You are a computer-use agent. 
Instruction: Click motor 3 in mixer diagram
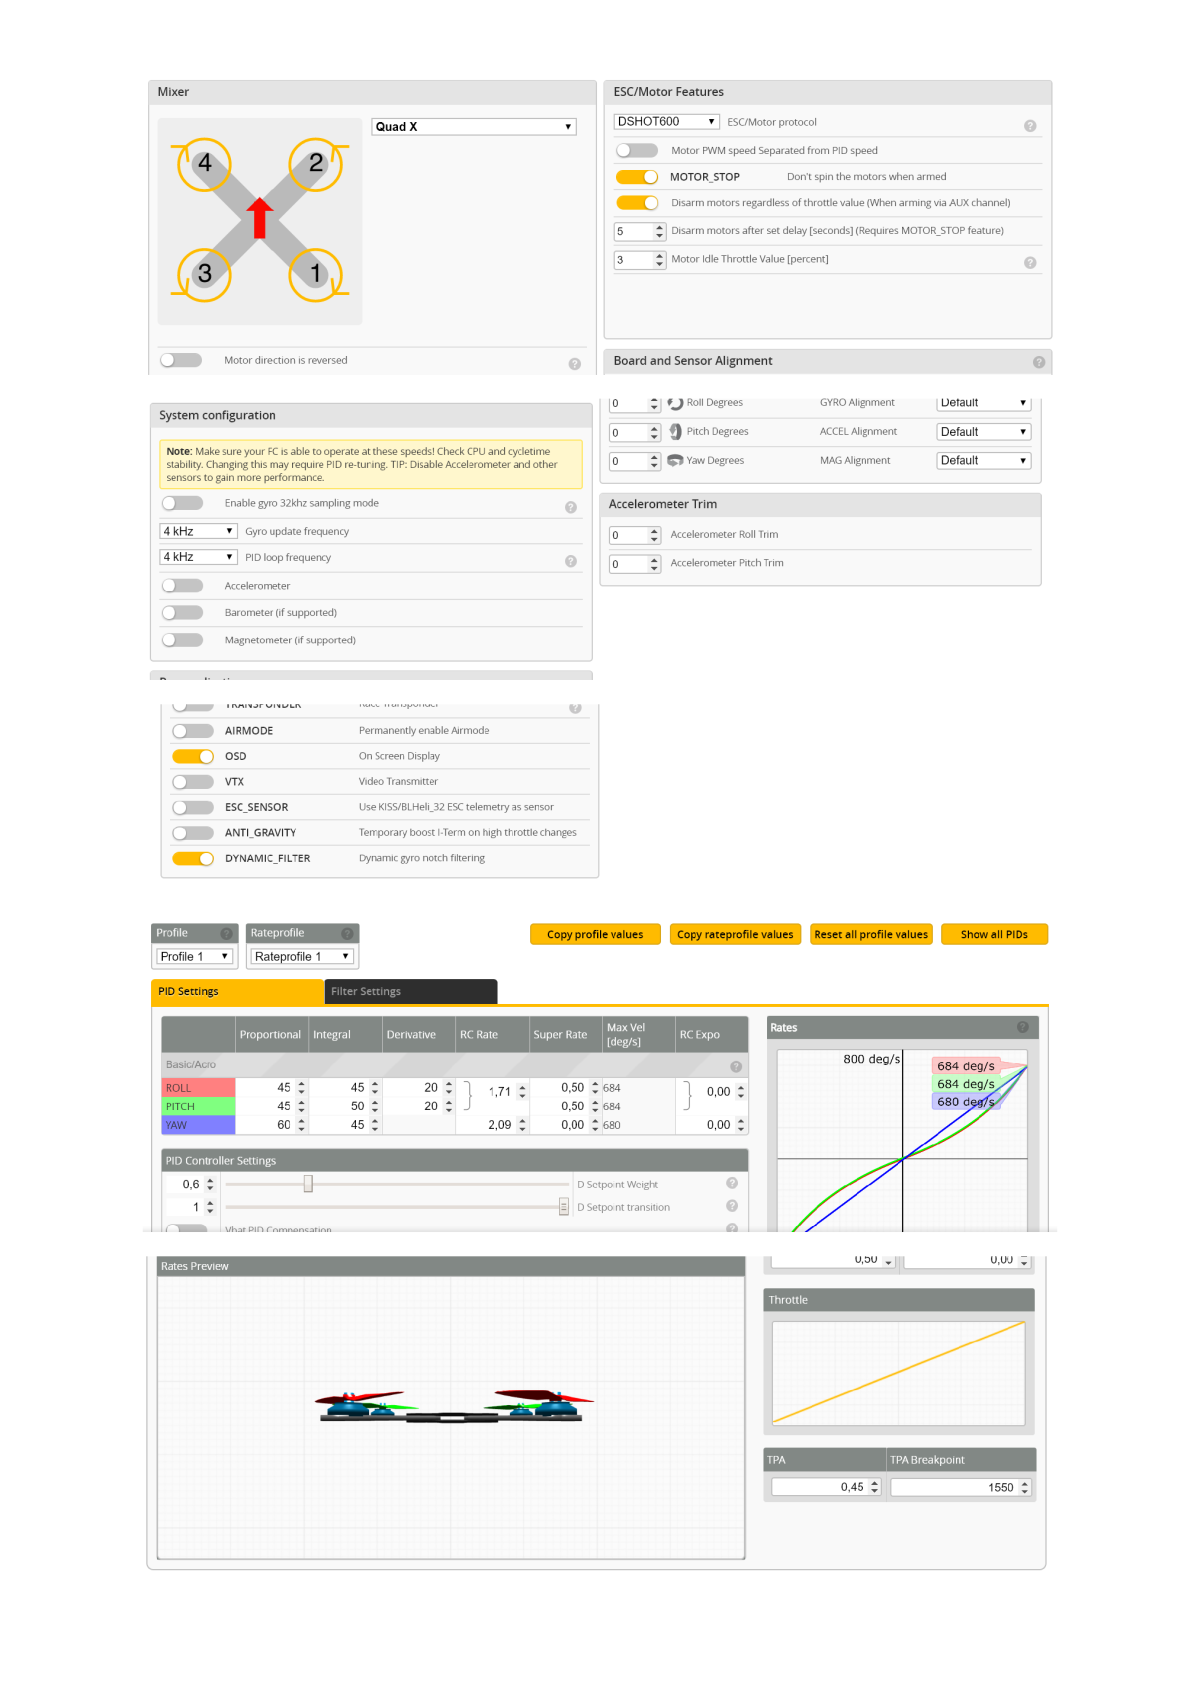point(205,274)
